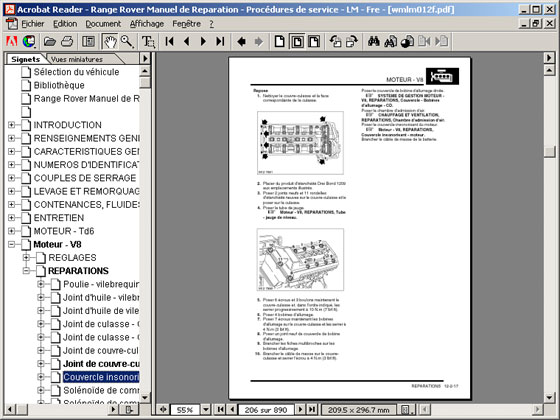The width and height of the screenshot is (560, 420).
Task: Click the document vertical scrollbar thumb
Action: 549,151
